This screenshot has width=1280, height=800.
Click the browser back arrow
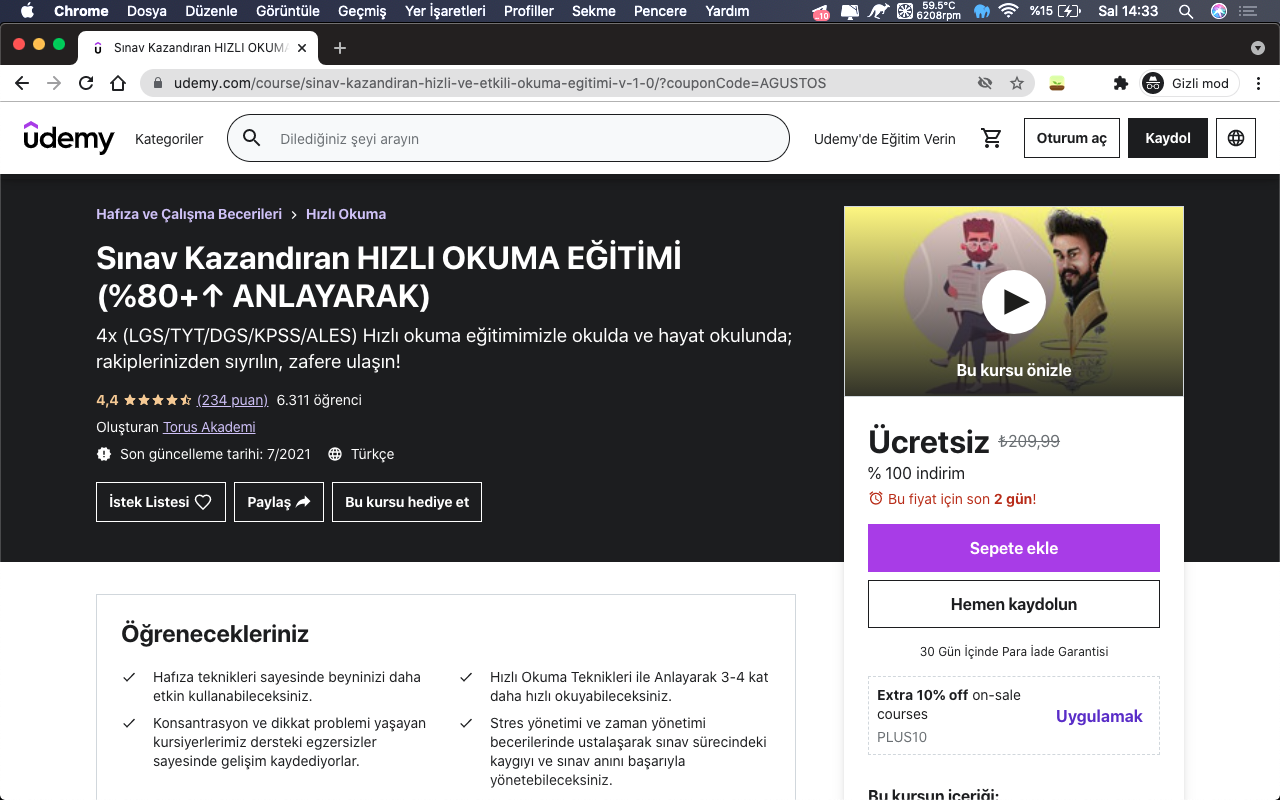(22, 83)
